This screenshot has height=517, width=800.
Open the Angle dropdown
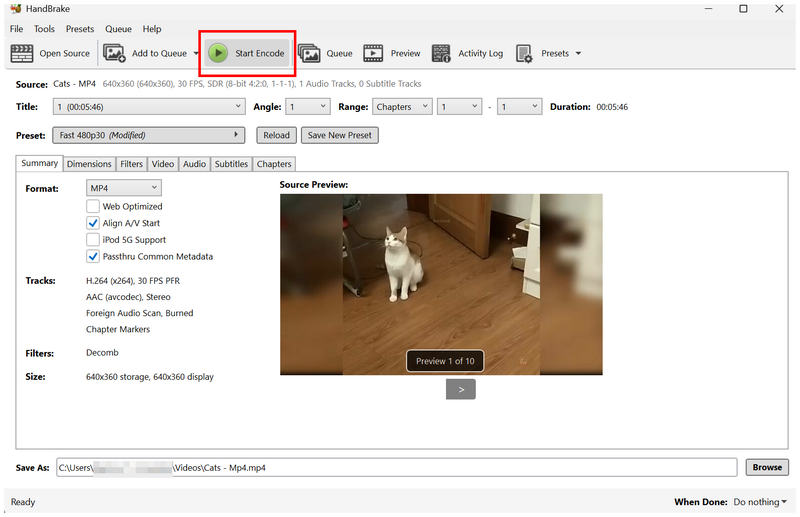pos(308,107)
